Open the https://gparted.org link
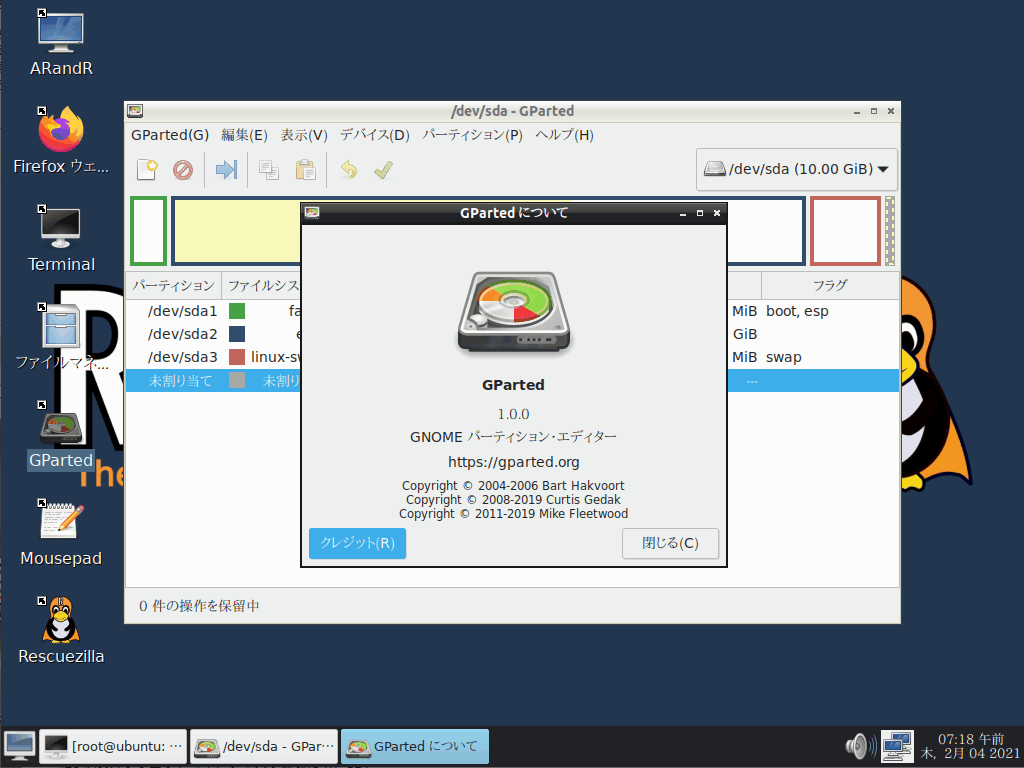 pos(513,462)
